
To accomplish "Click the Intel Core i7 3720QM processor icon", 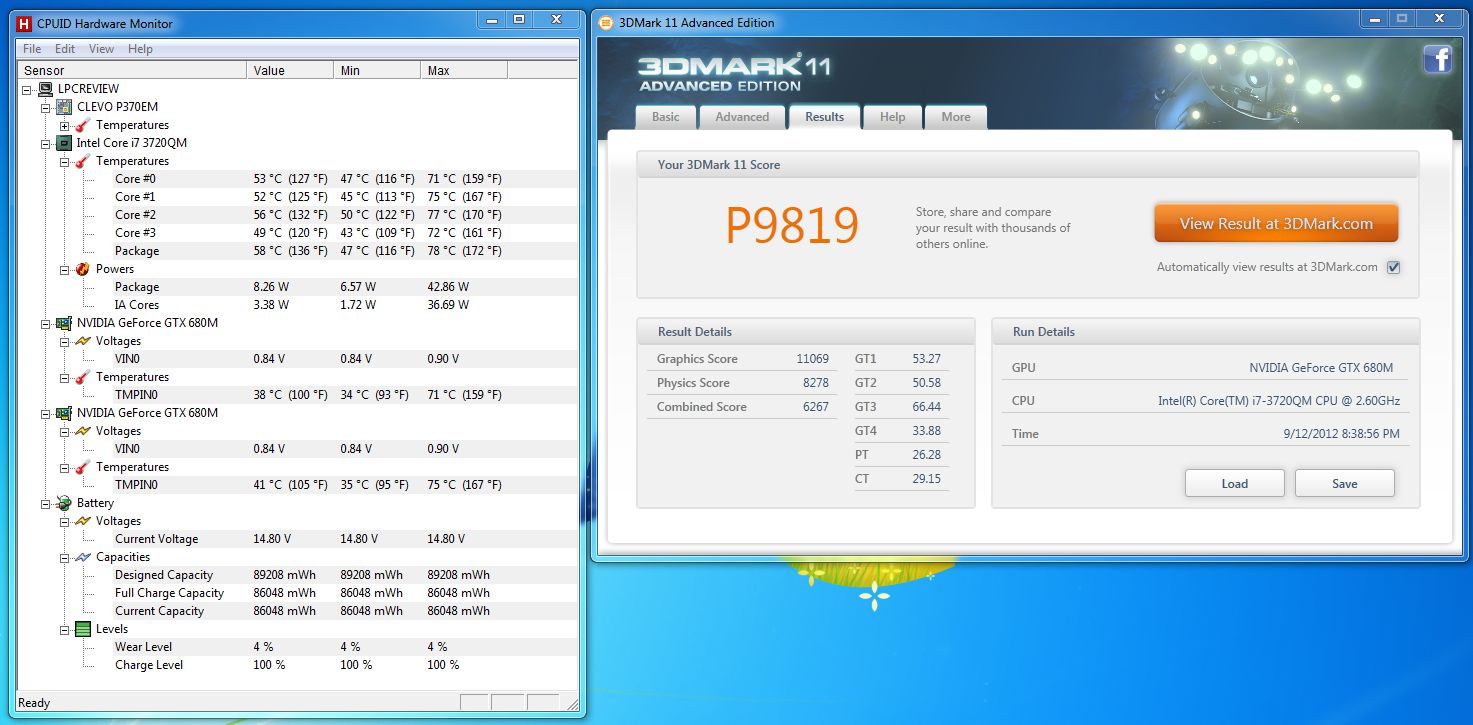I will [x=65, y=143].
